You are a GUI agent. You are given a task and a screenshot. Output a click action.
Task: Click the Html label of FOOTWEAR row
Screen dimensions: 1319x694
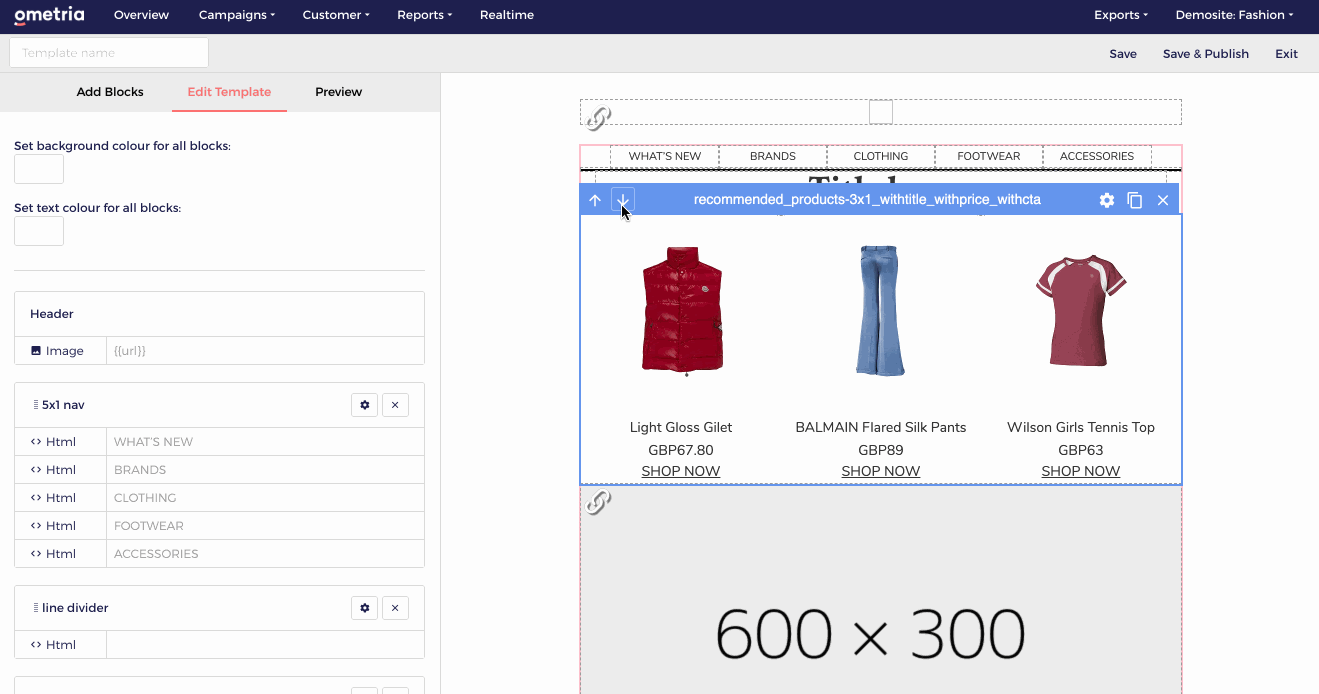(53, 526)
